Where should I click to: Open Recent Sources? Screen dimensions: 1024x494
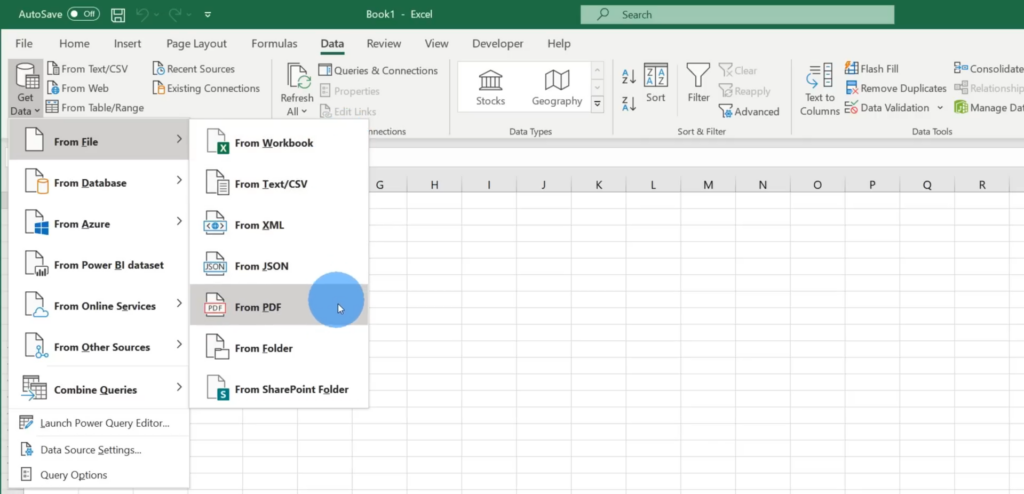pyautogui.click(x=193, y=69)
